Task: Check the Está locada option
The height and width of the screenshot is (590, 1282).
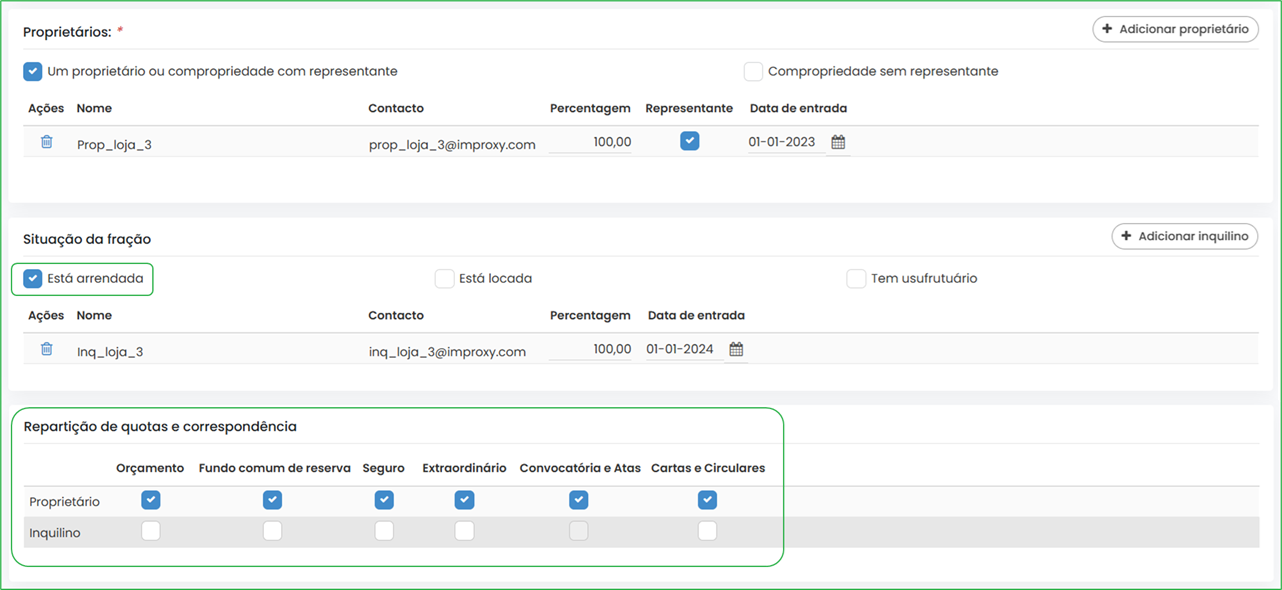Action: tap(444, 278)
